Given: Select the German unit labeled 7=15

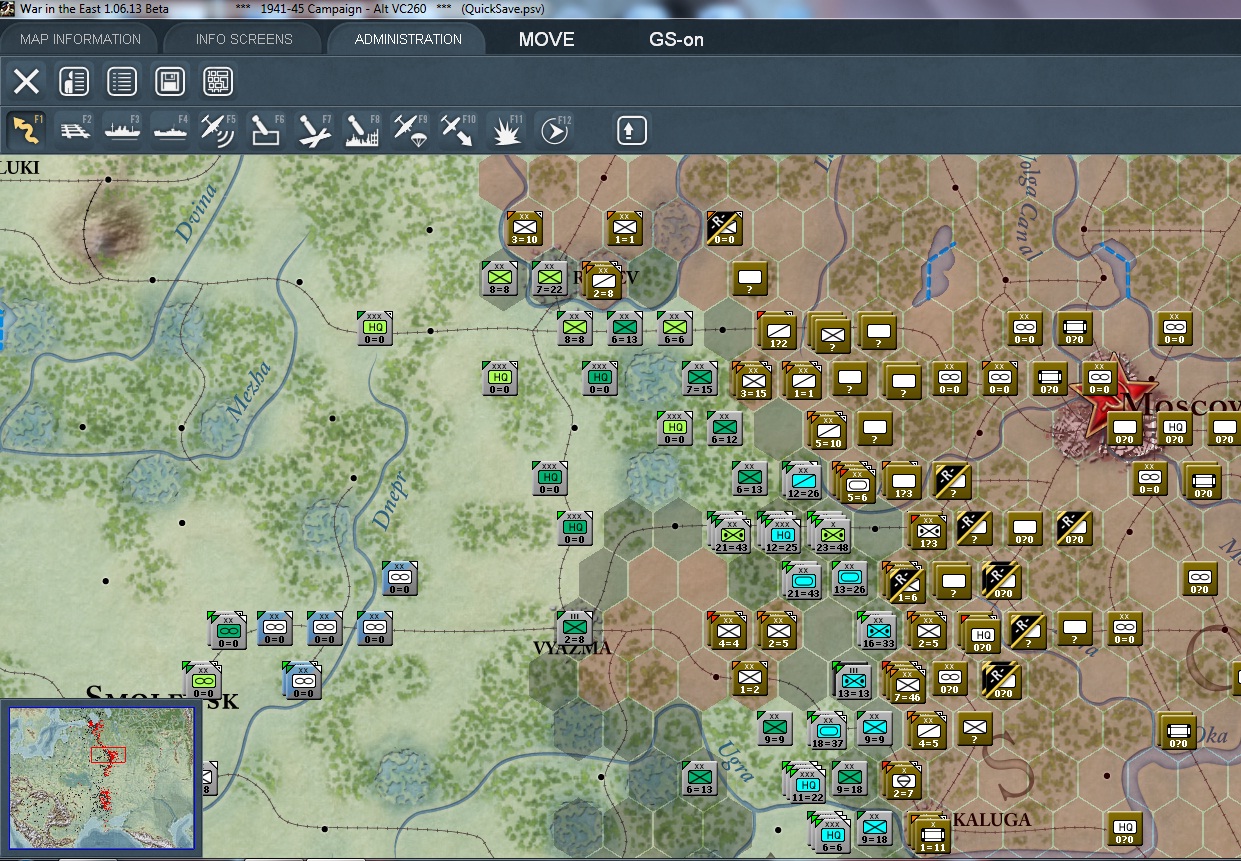Looking at the screenshot, I should [x=700, y=379].
